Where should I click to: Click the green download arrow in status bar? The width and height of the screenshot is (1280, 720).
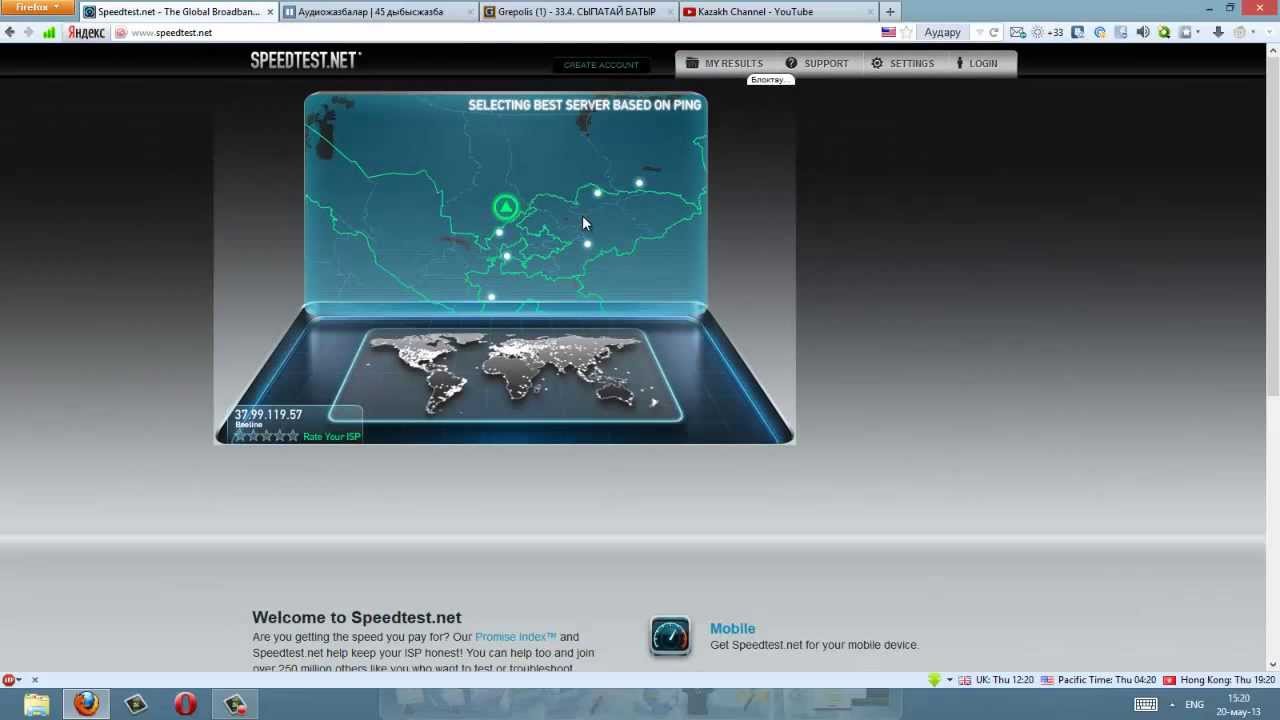point(934,680)
